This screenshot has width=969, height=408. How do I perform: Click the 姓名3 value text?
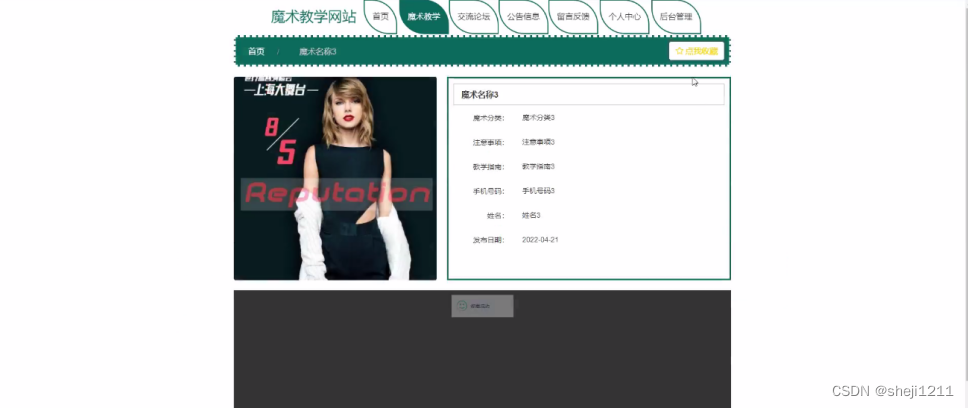point(531,215)
